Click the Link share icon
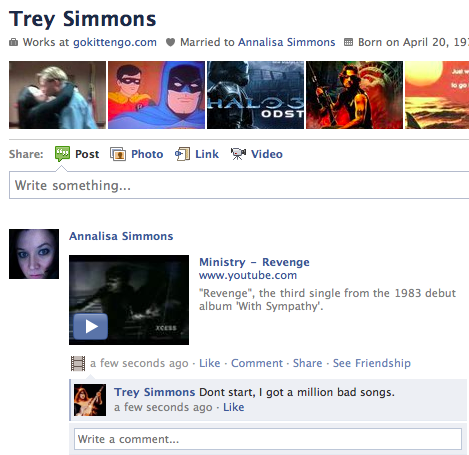 [x=182, y=154]
